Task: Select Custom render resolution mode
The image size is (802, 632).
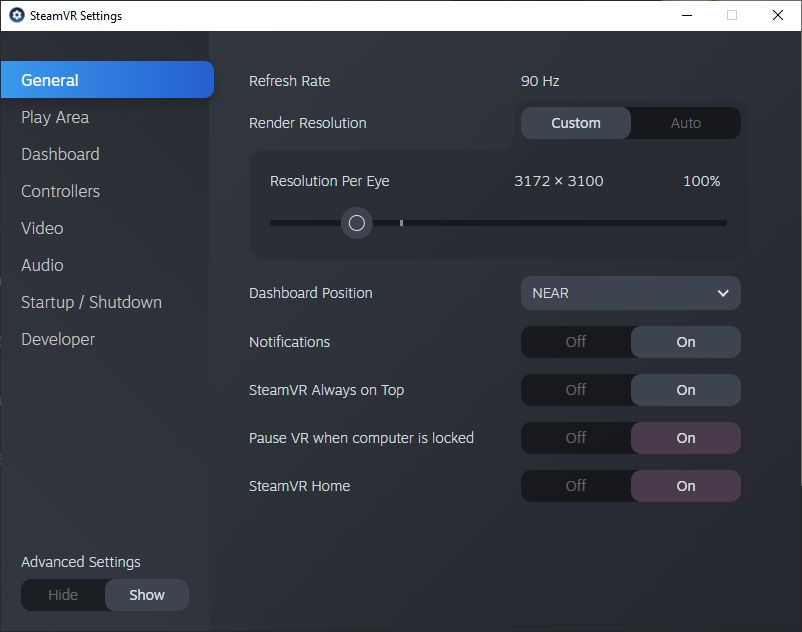Action: 576,123
